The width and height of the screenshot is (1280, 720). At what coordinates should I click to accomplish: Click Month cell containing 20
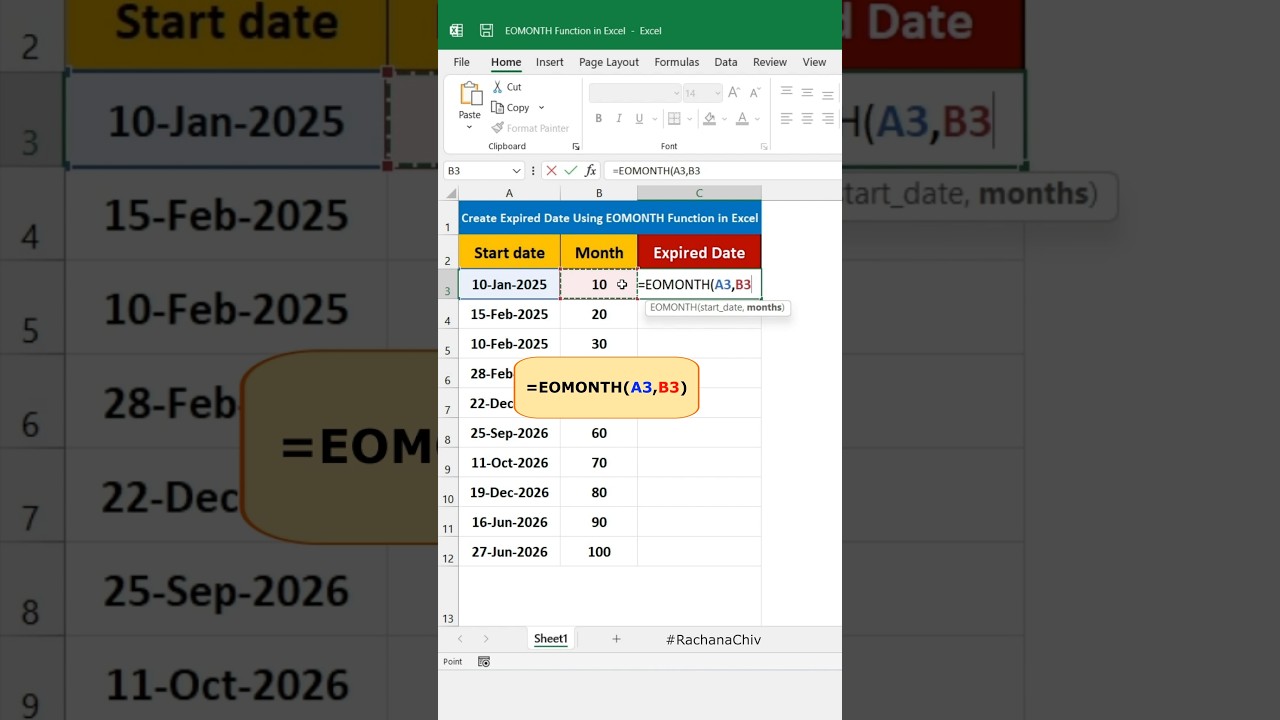click(x=599, y=314)
